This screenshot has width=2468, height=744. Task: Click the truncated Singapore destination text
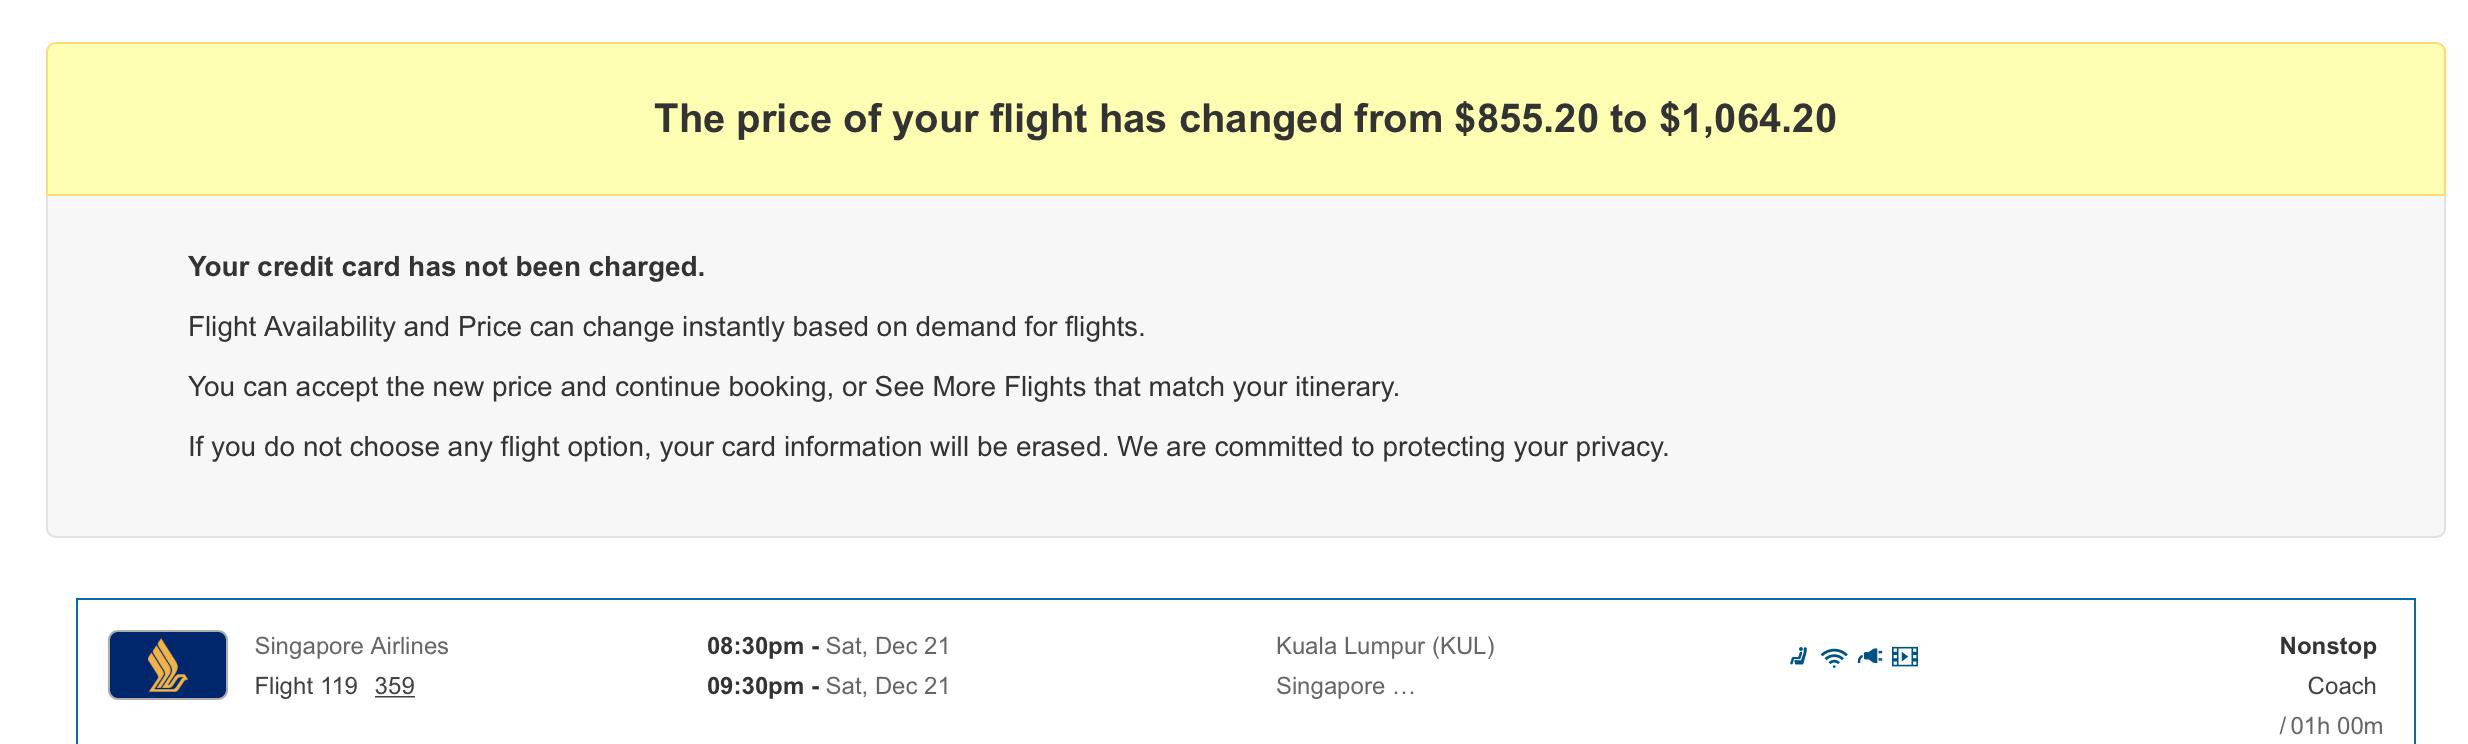[x=1345, y=686]
